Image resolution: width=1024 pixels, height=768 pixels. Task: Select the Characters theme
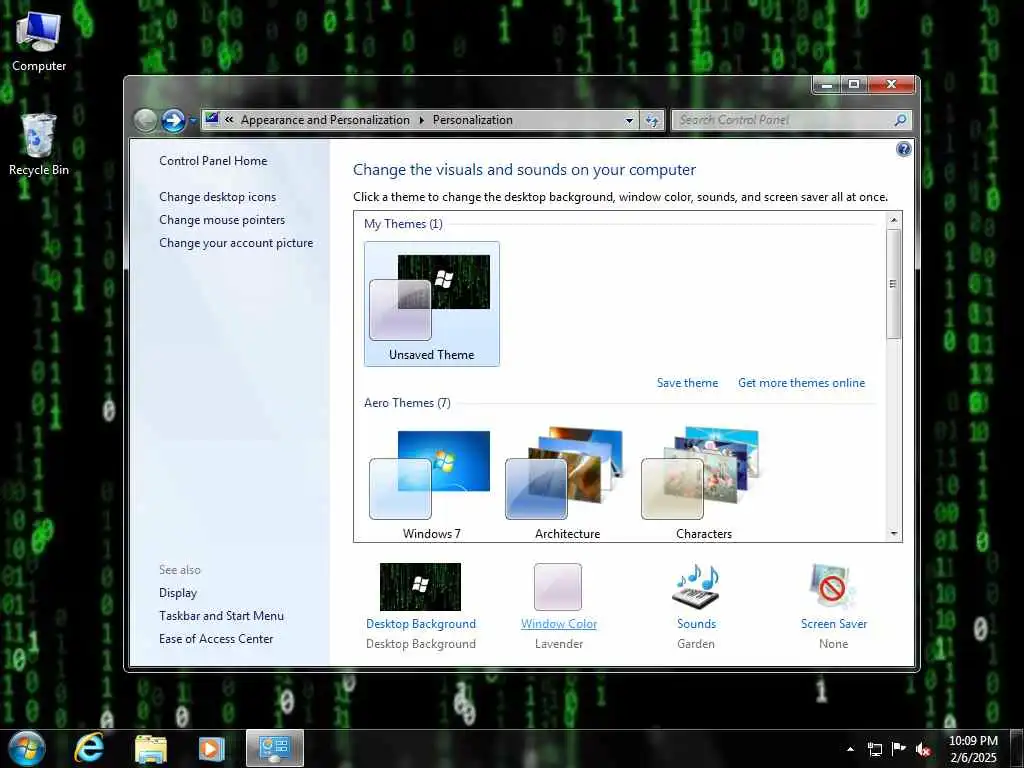coord(703,485)
